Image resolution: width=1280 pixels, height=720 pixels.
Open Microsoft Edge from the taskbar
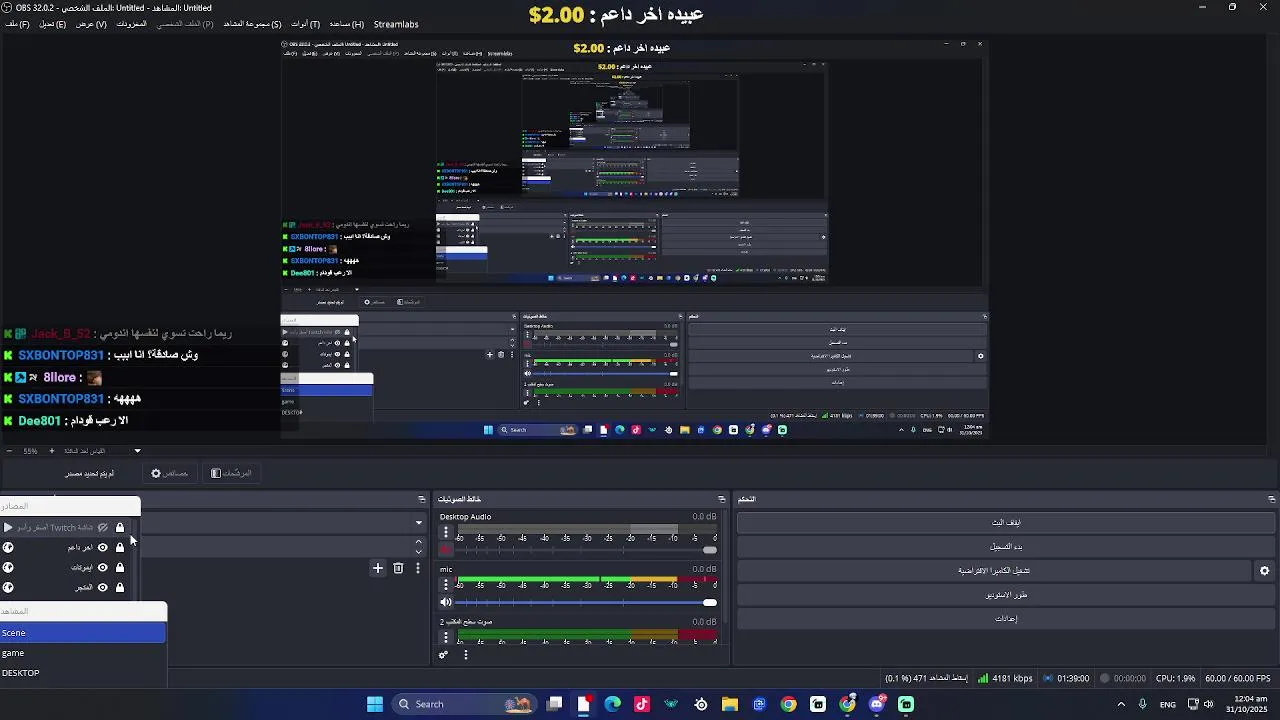[x=612, y=704]
